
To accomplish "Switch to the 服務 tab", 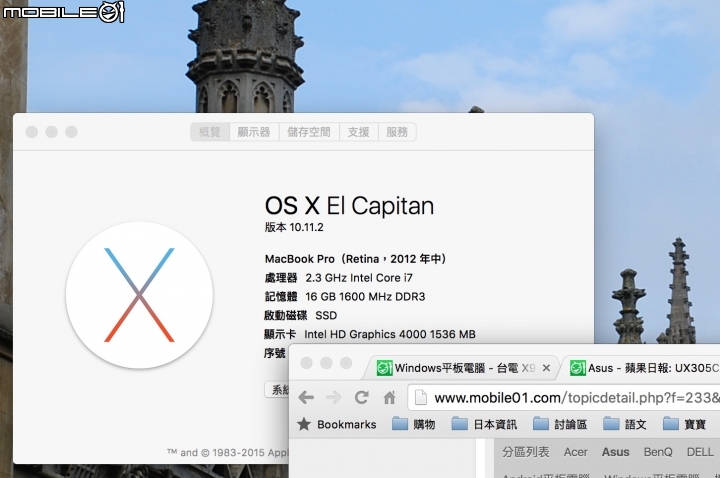I will click(x=397, y=132).
